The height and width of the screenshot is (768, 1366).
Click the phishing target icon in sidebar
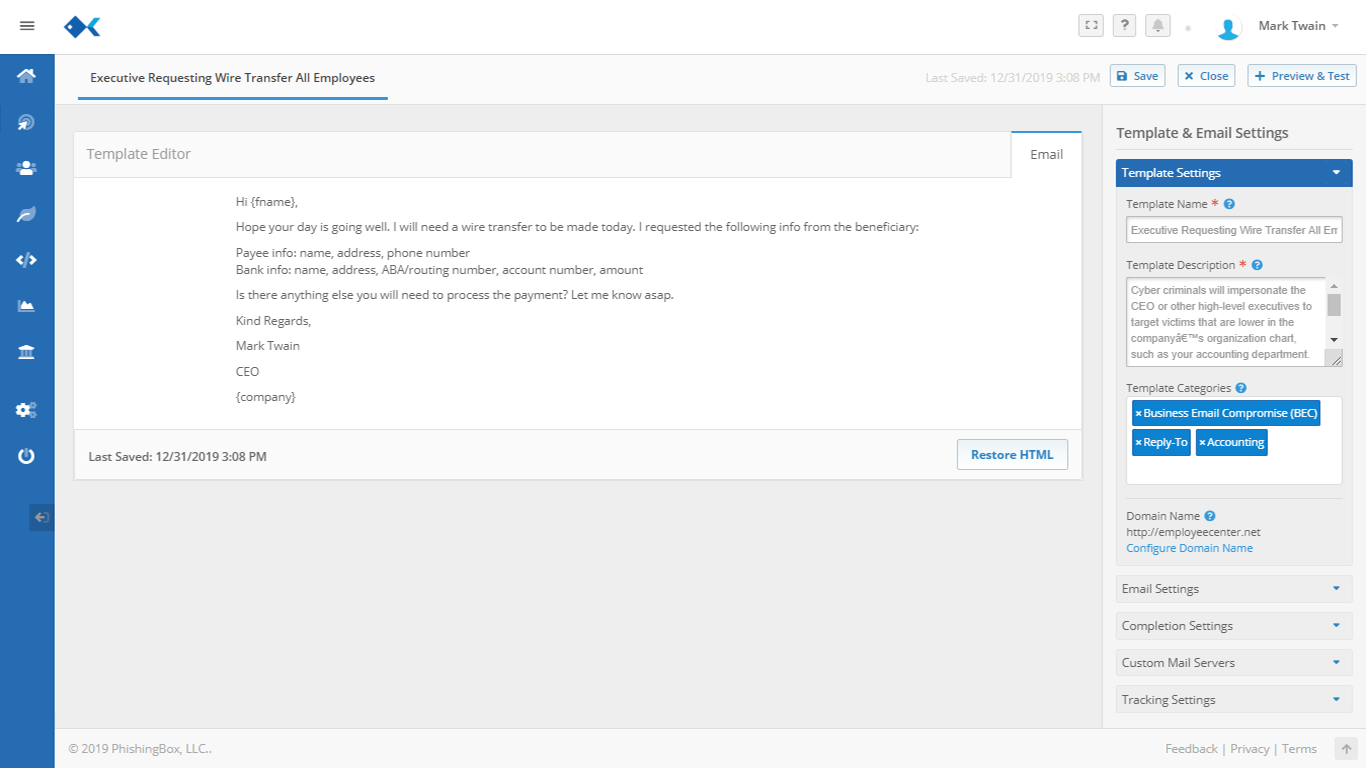[27, 122]
